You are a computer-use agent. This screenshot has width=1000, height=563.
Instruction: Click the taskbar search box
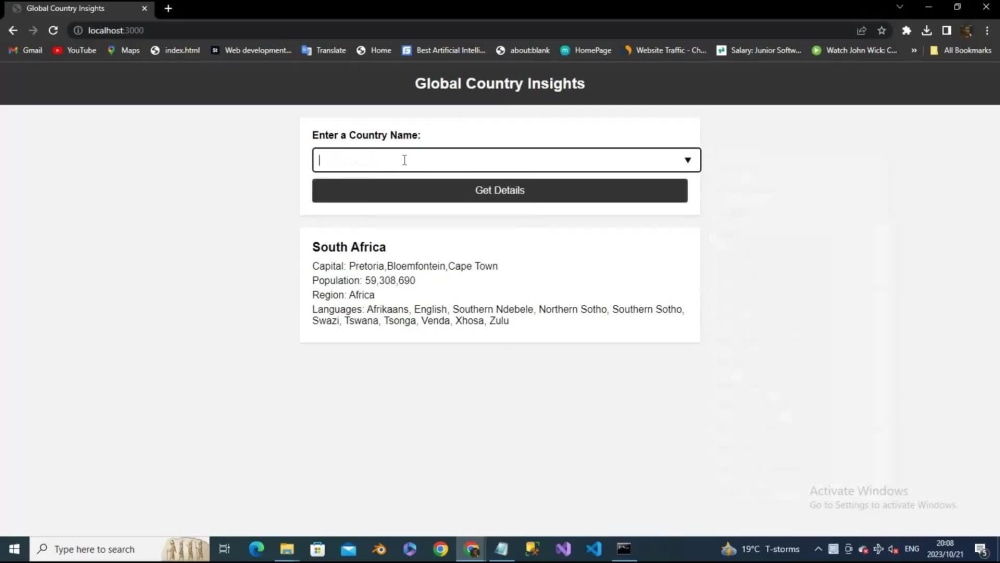(x=120, y=549)
